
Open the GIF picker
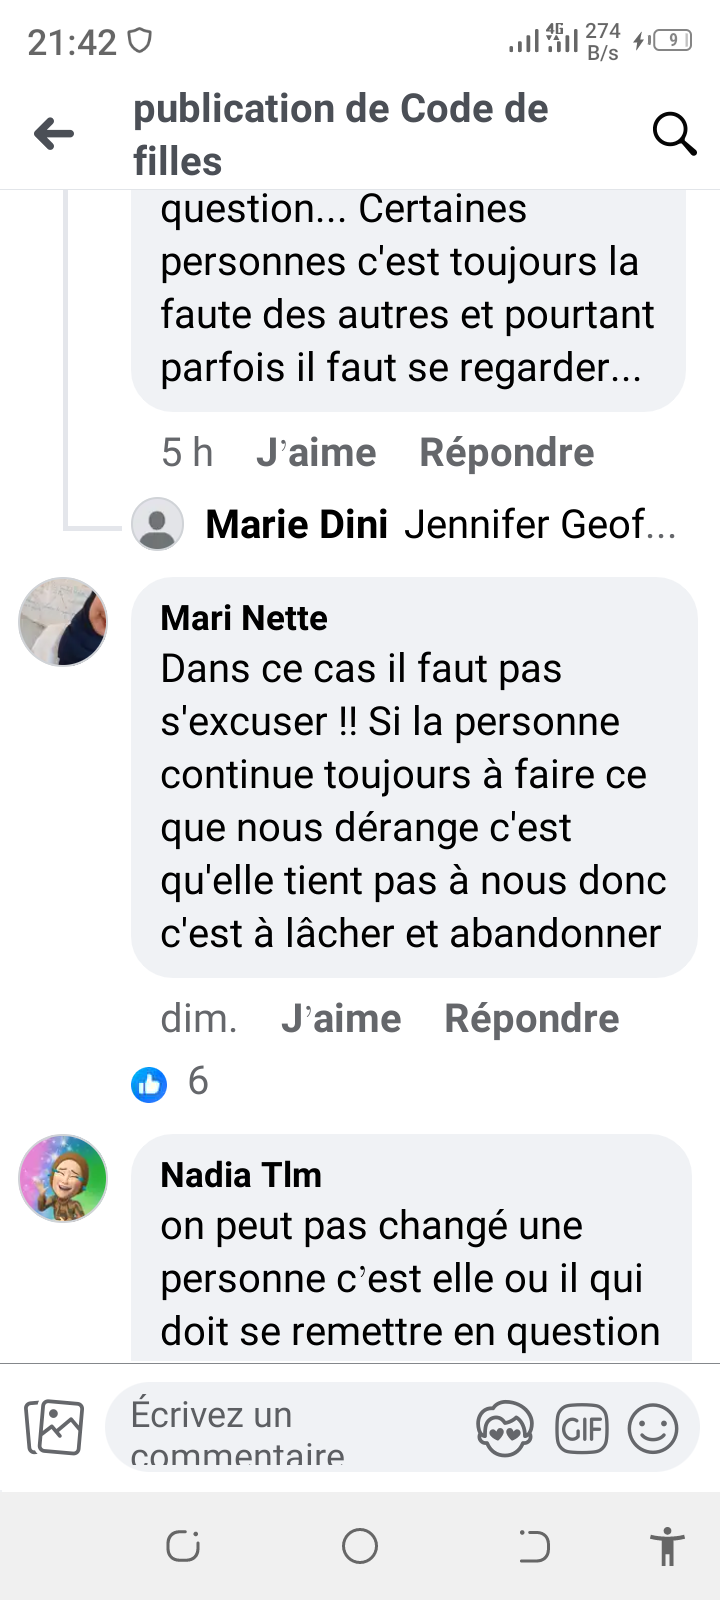coord(581,1428)
